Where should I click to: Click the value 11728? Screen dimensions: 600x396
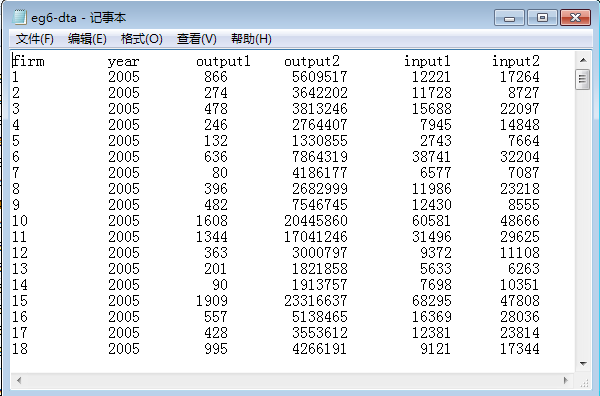431,93
